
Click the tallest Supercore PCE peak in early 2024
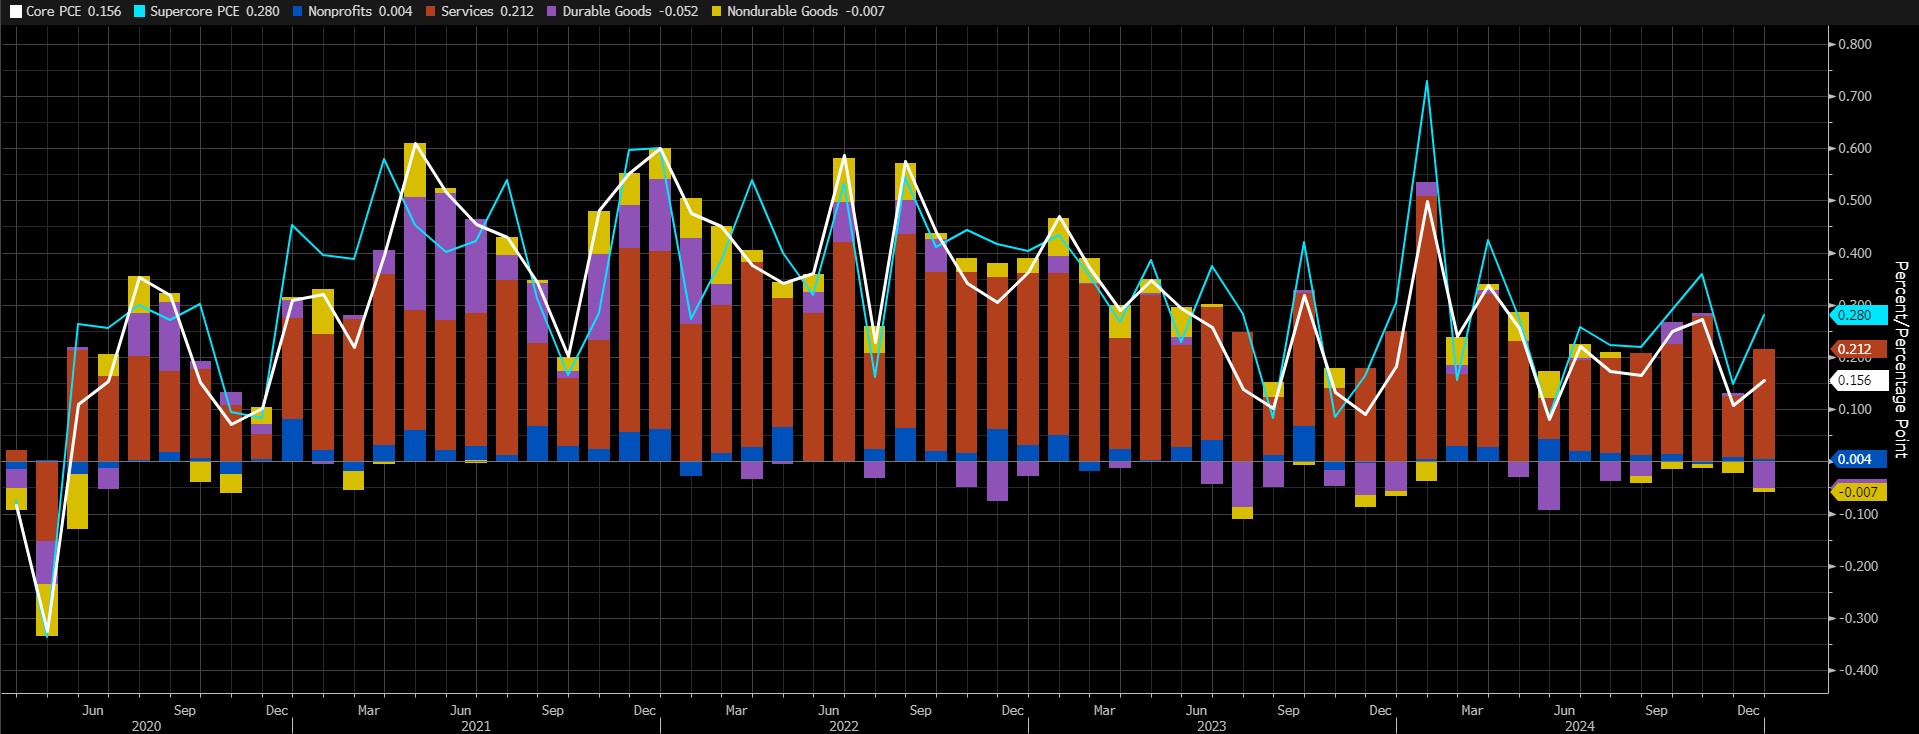[x=1427, y=82]
